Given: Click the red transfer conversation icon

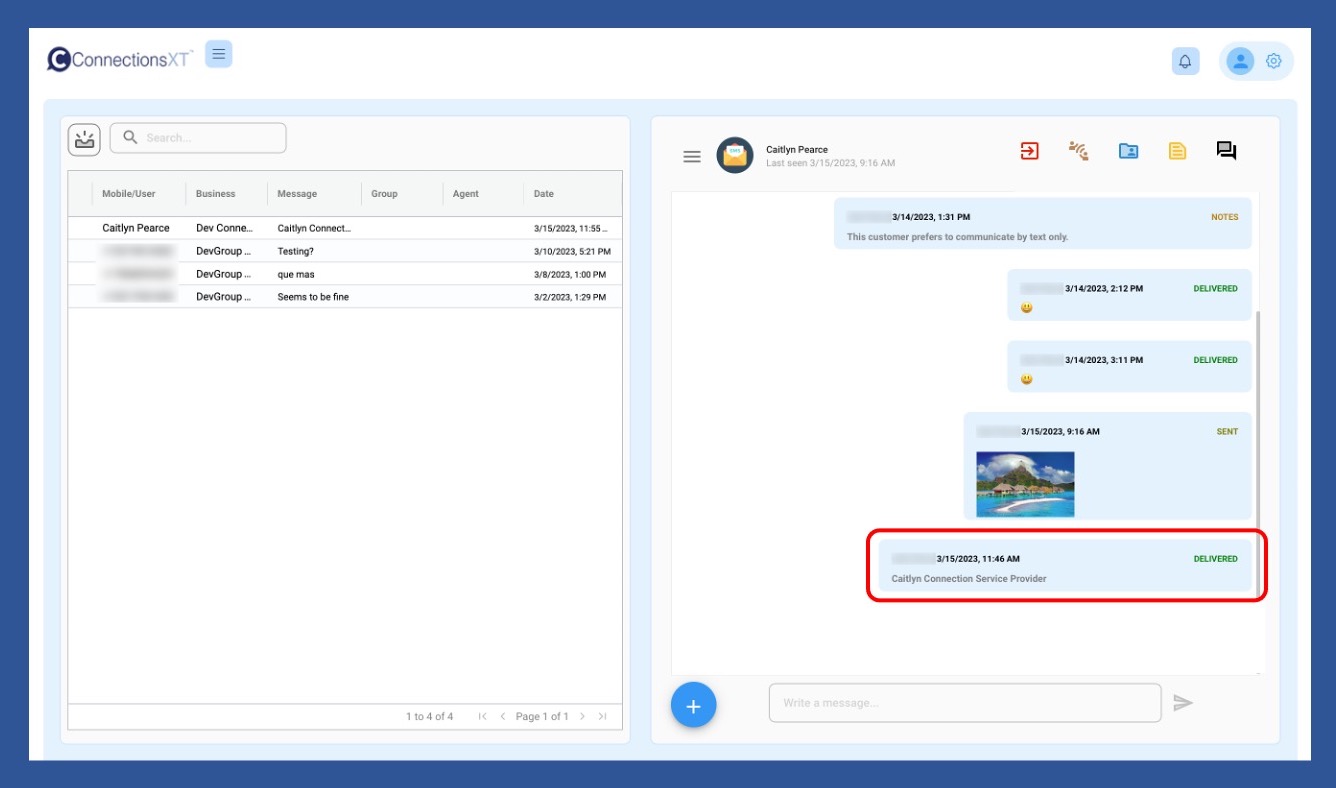Looking at the screenshot, I should point(1029,151).
